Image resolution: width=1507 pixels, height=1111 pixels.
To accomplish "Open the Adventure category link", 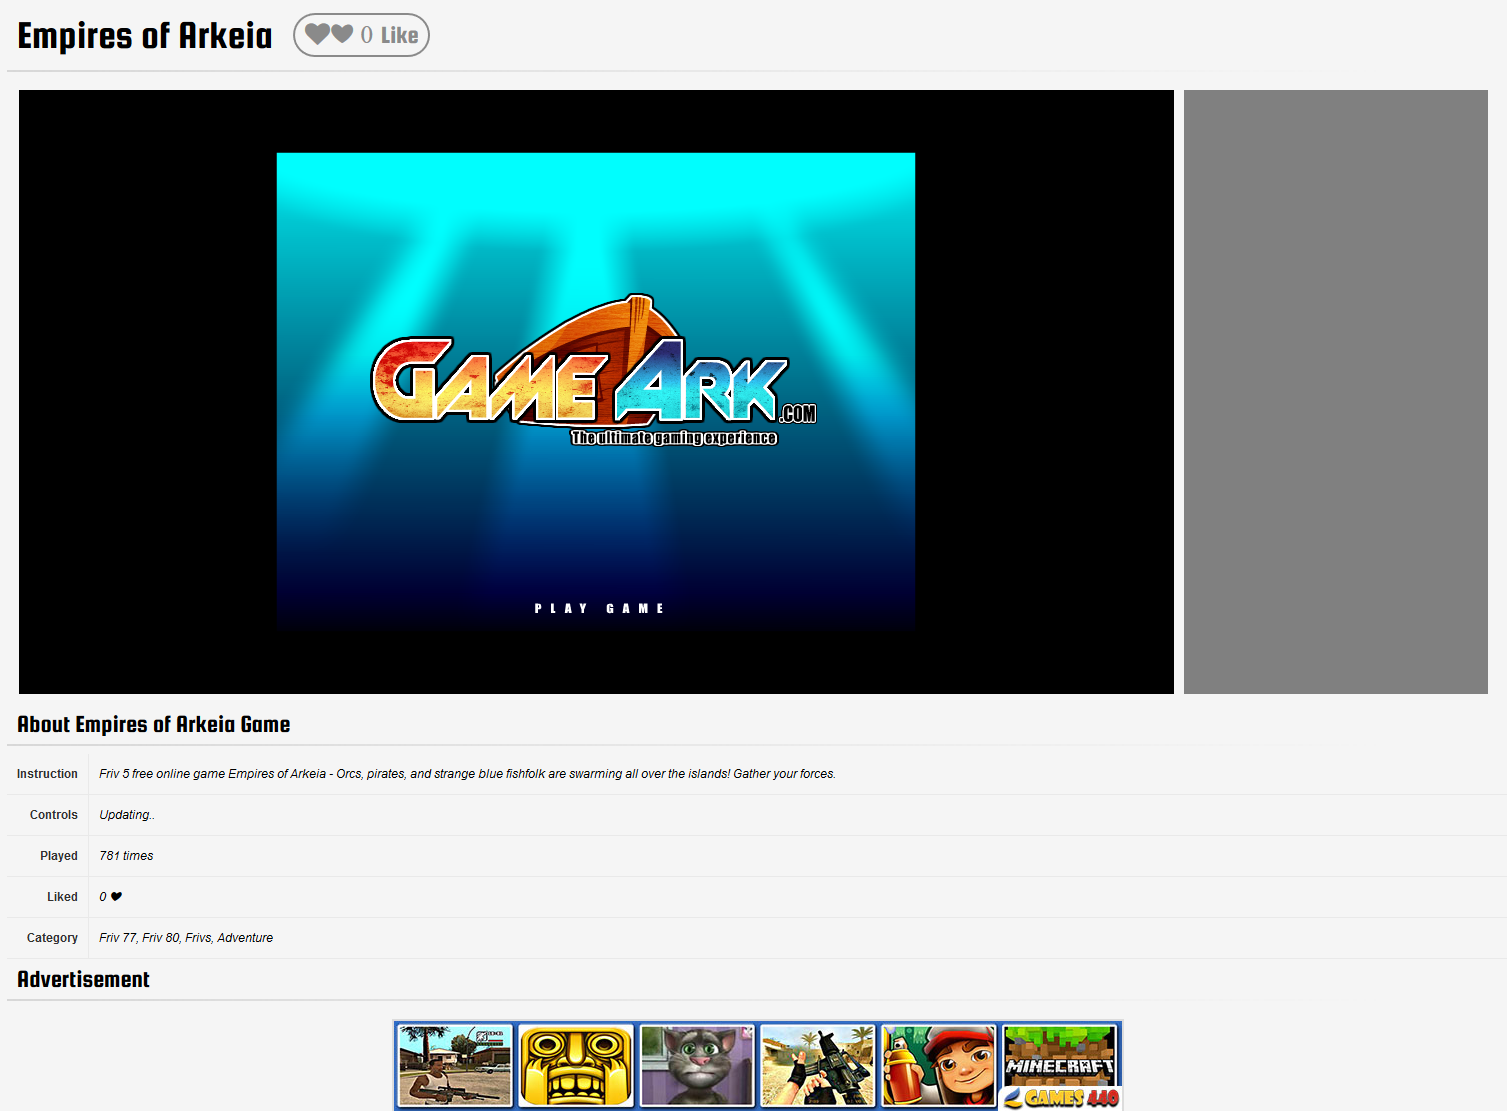I will (246, 937).
